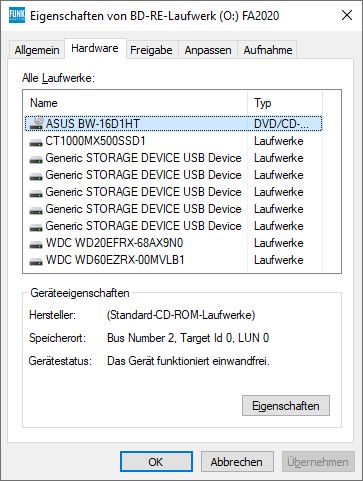Sort drives by the Typ column header
This screenshot has width=363, height=481.
click(x=285, y=103)
